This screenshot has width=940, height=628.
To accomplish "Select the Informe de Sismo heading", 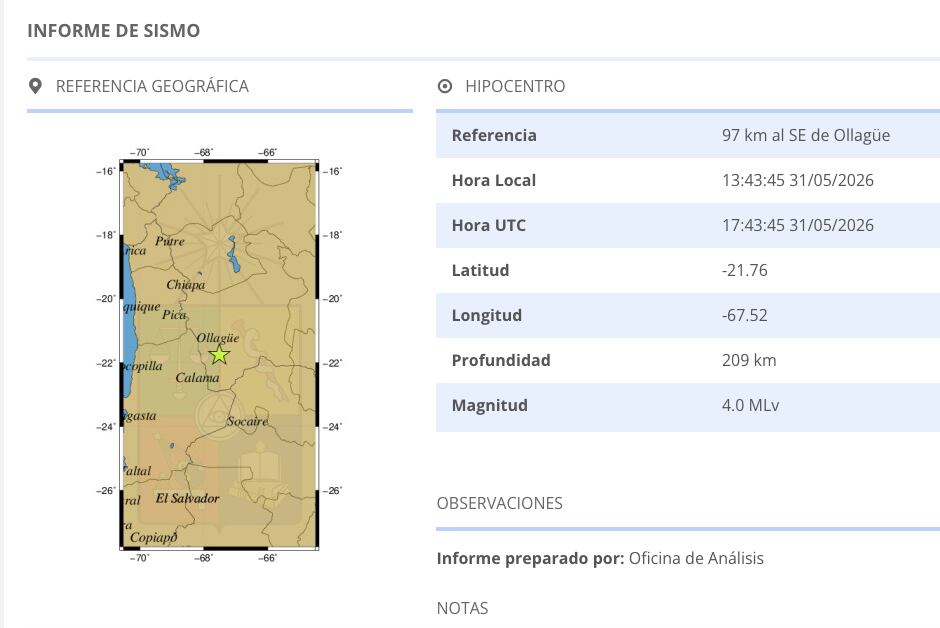I will [x=114, y=31].
